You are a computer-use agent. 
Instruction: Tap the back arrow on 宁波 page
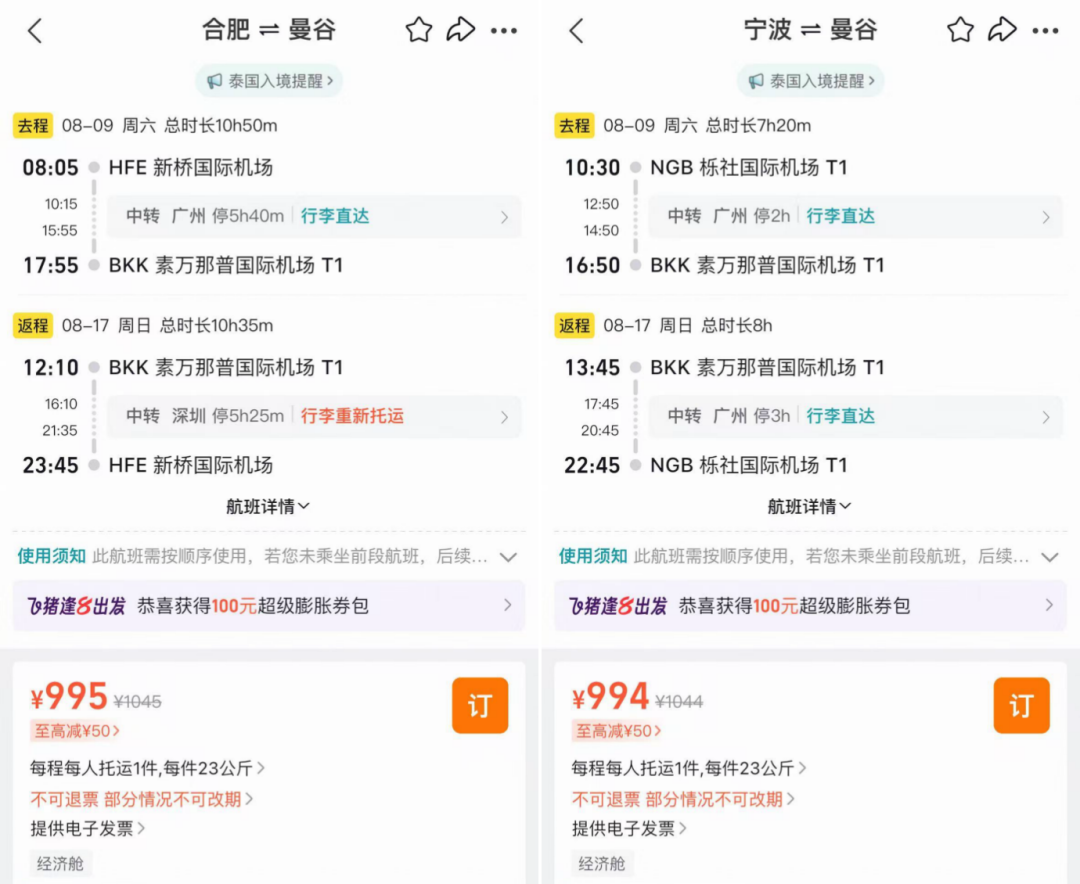576,30
